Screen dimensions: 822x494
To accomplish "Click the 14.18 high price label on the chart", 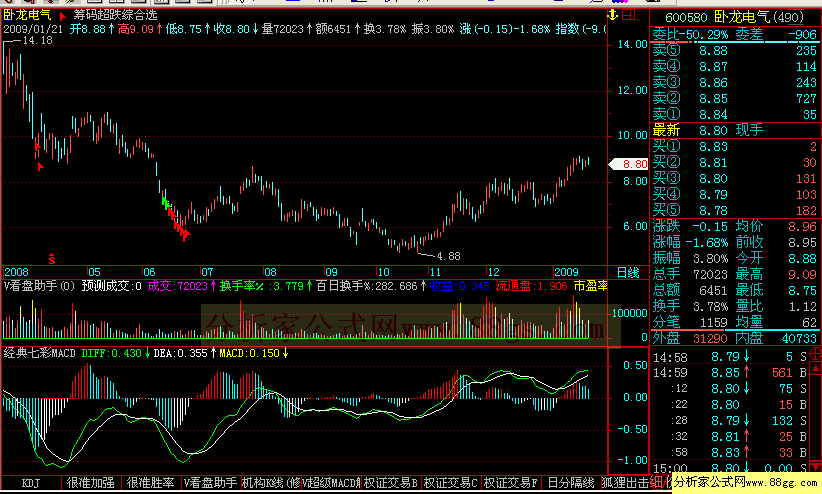I will pos(38,40).
